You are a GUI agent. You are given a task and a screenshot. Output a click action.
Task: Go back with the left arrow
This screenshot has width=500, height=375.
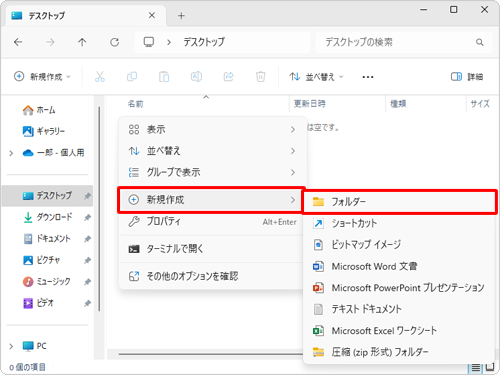[x=18, y=42]
